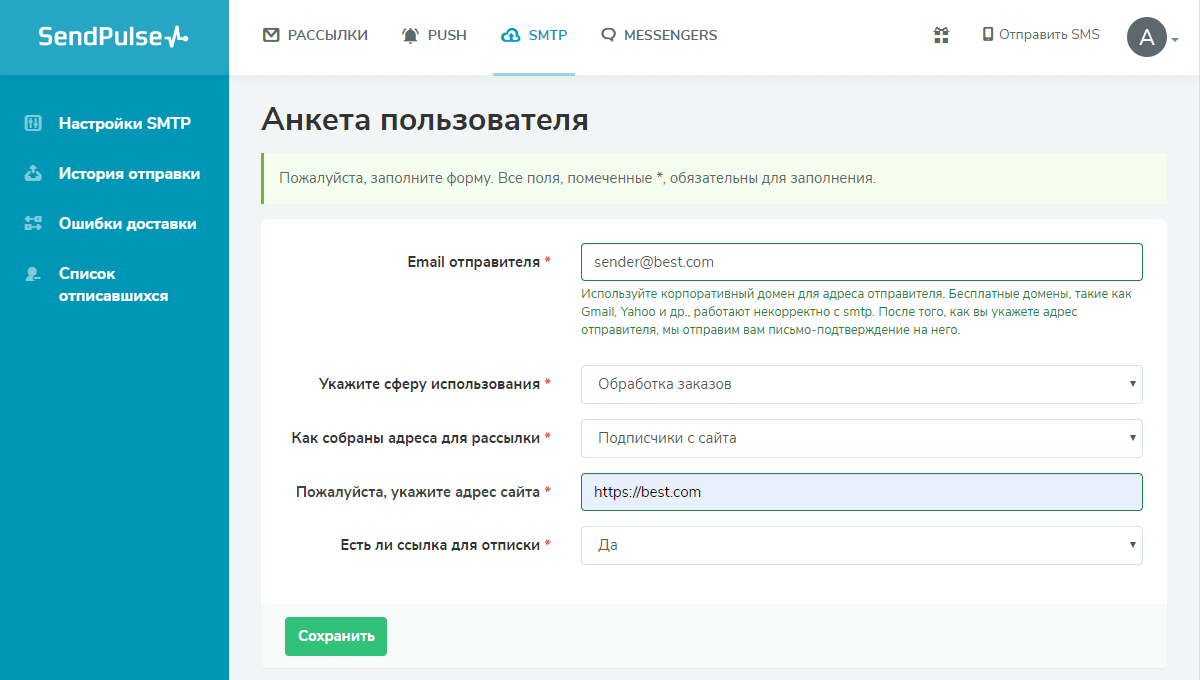Click the sending history icon in sidebar

click(33, 174)
